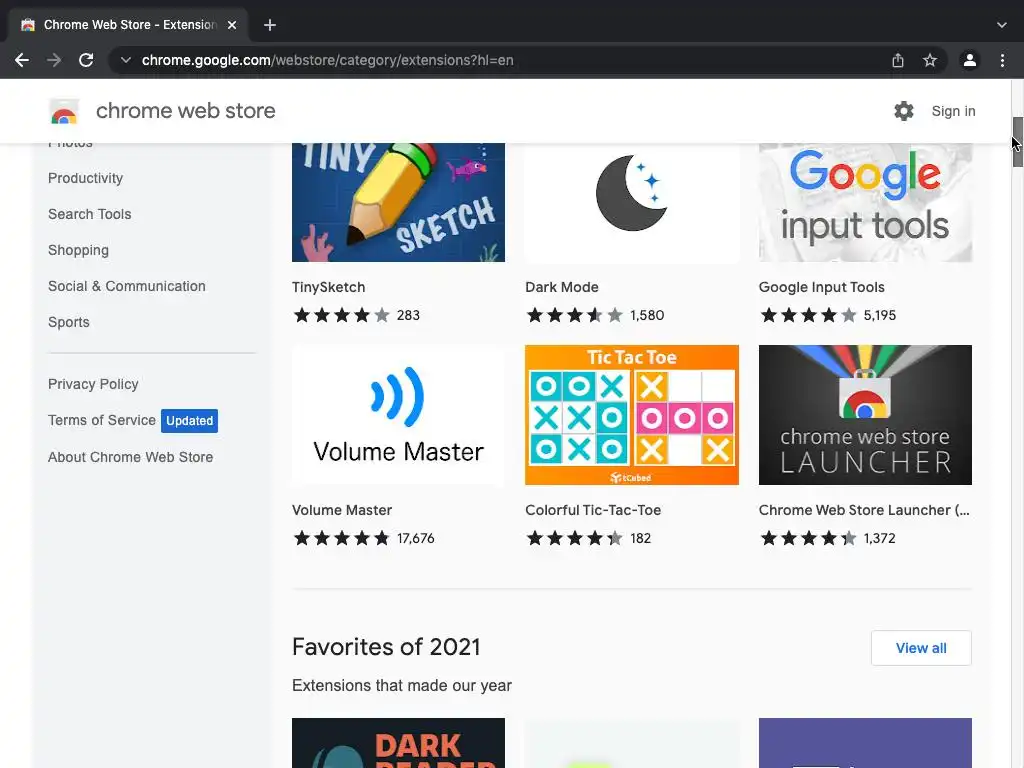Click the Google Input Tools title
The width and height of the screenshot is (1024, 768).
(x=822, y=287)
